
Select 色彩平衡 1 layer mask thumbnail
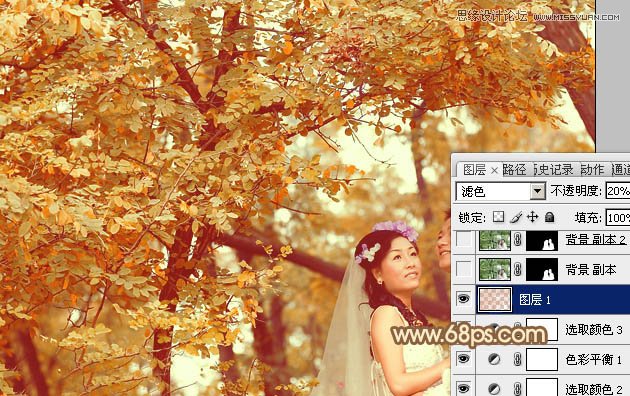click(542, 359)
